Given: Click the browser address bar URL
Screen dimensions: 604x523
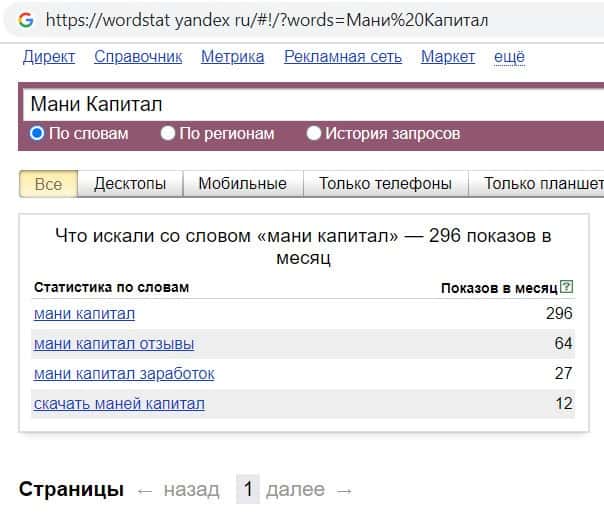Looking at the screenshot, I should coord(268,20).
